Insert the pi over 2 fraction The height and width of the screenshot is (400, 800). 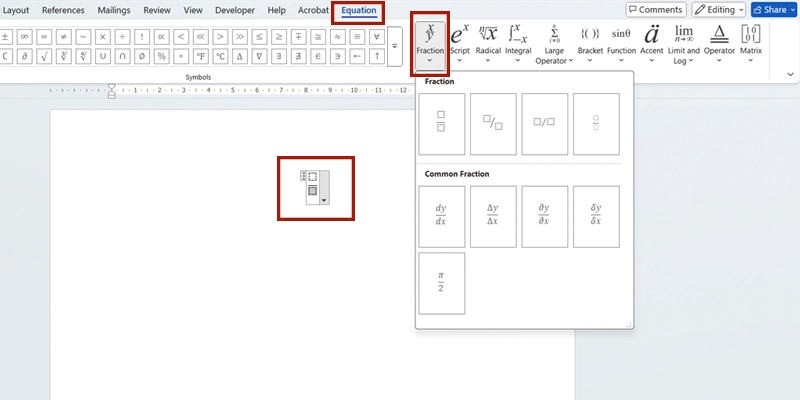[441, 283]
